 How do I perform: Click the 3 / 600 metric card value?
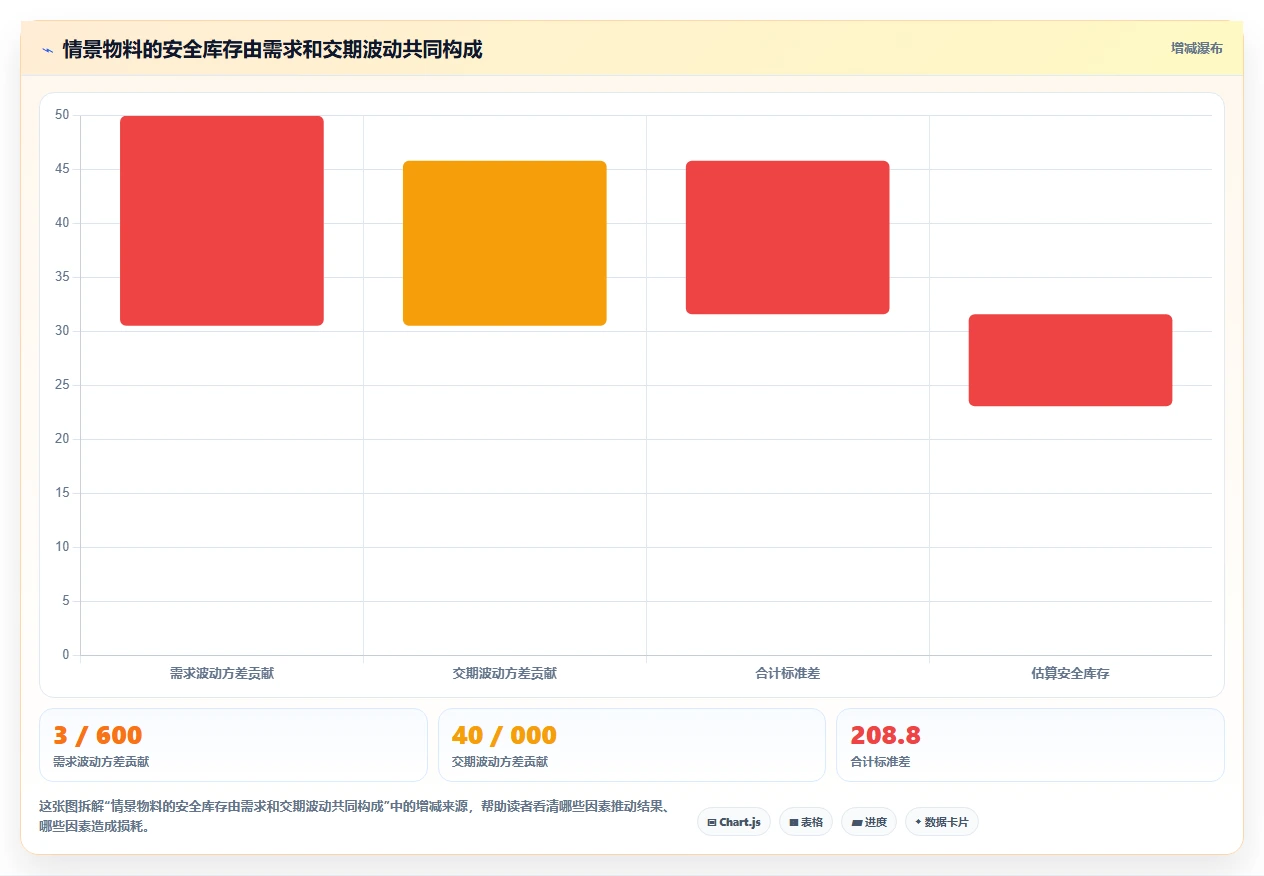98,735
